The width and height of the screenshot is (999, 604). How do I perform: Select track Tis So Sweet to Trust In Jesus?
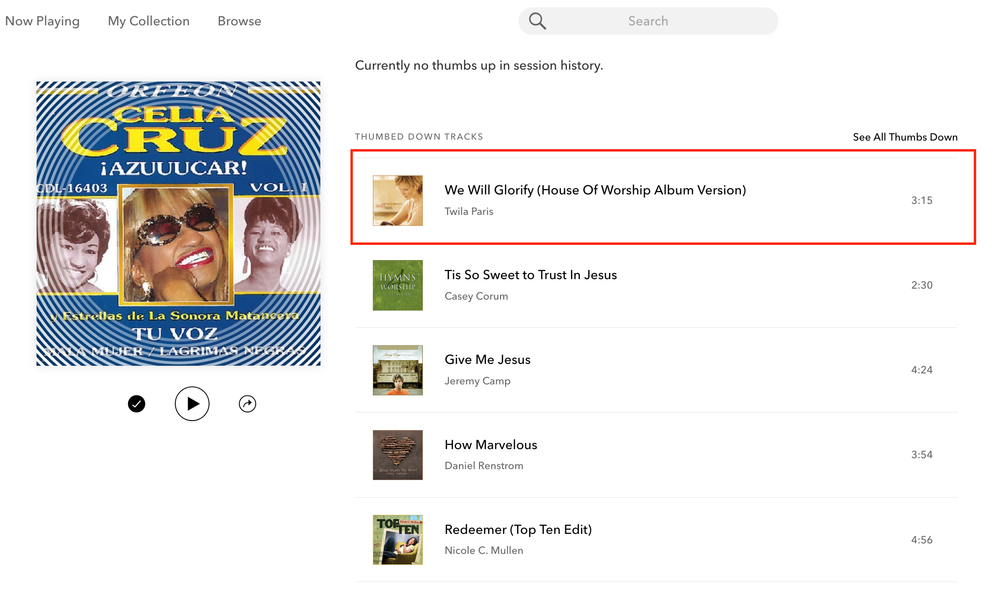click(x=530, y=275)
